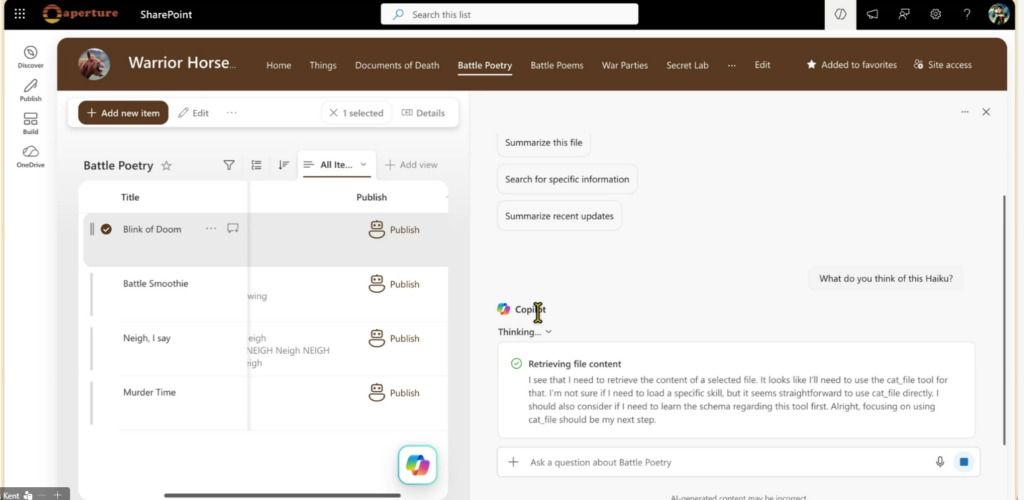This screenshot has width=1024, height=500.
Task: Choose Summarize recent updates suggestion
Action: 559,216
